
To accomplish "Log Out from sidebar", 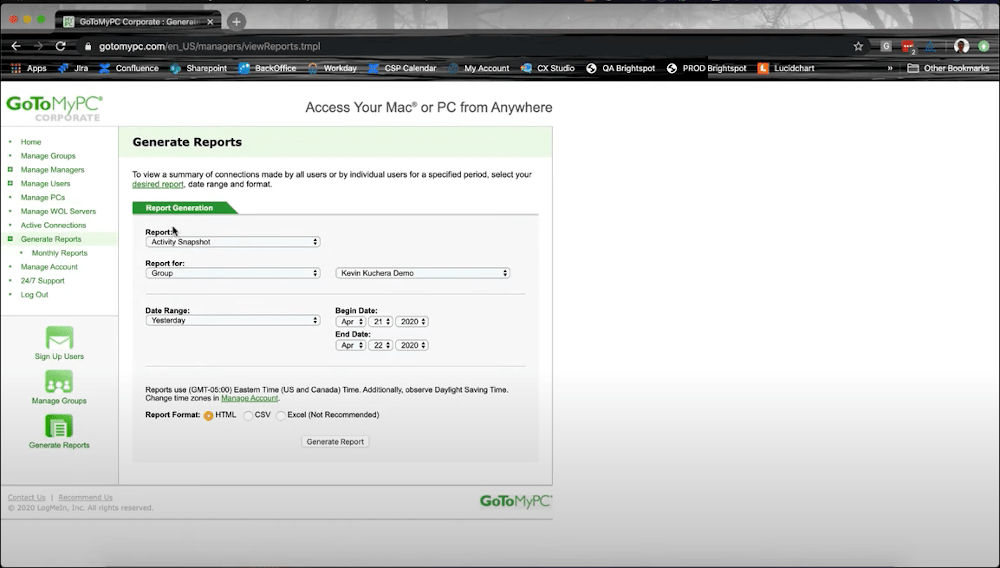I will click(x=34, y=295).
